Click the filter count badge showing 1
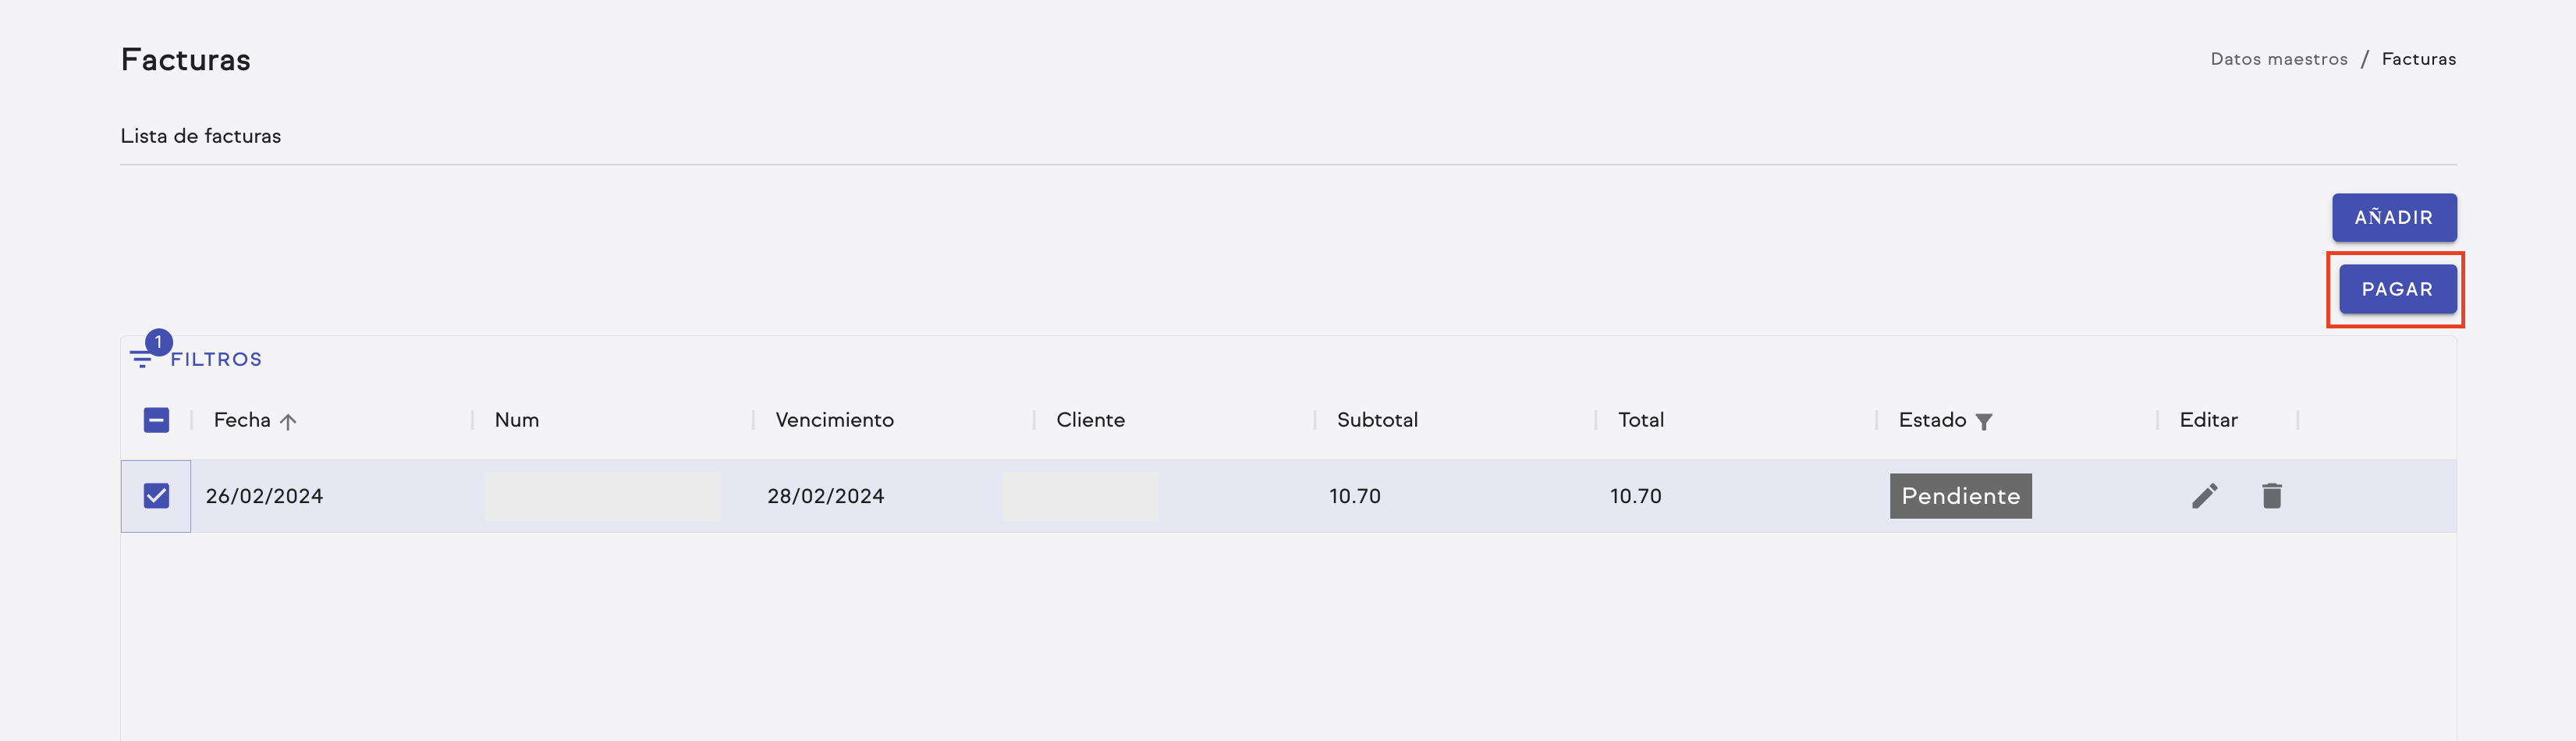The height and width of the screenshot is (741, 2576). click(159, 342)
